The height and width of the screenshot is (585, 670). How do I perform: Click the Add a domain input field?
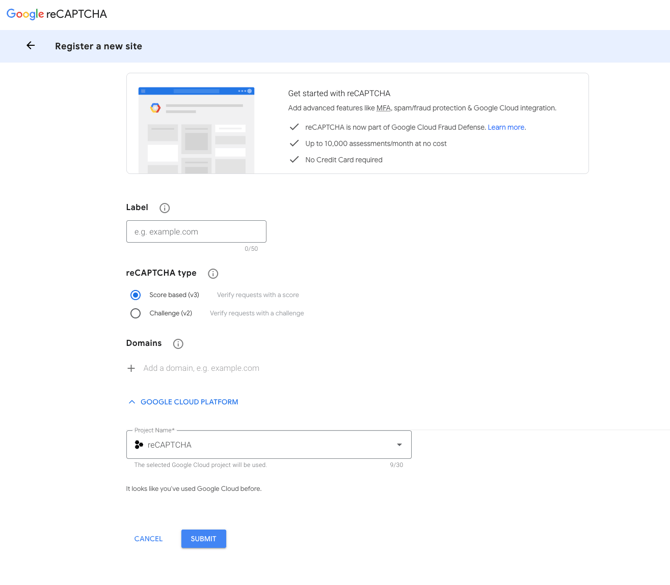tap(201, 368)
